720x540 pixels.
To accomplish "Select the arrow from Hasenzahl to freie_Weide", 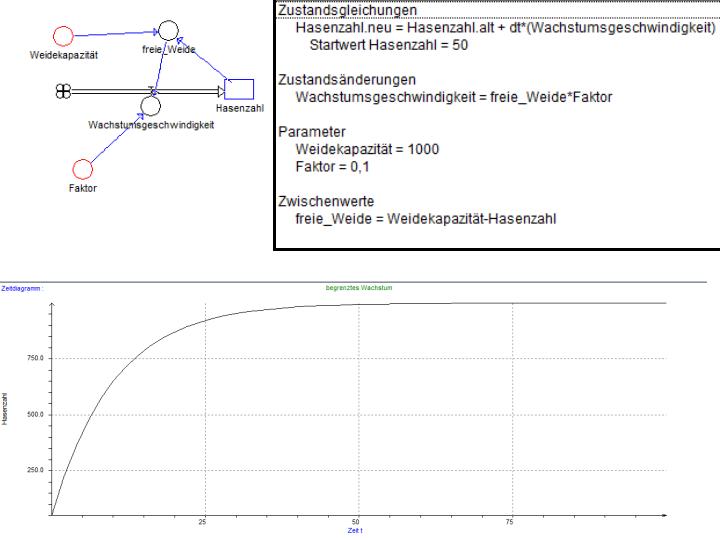I will [x=204, y=61].
